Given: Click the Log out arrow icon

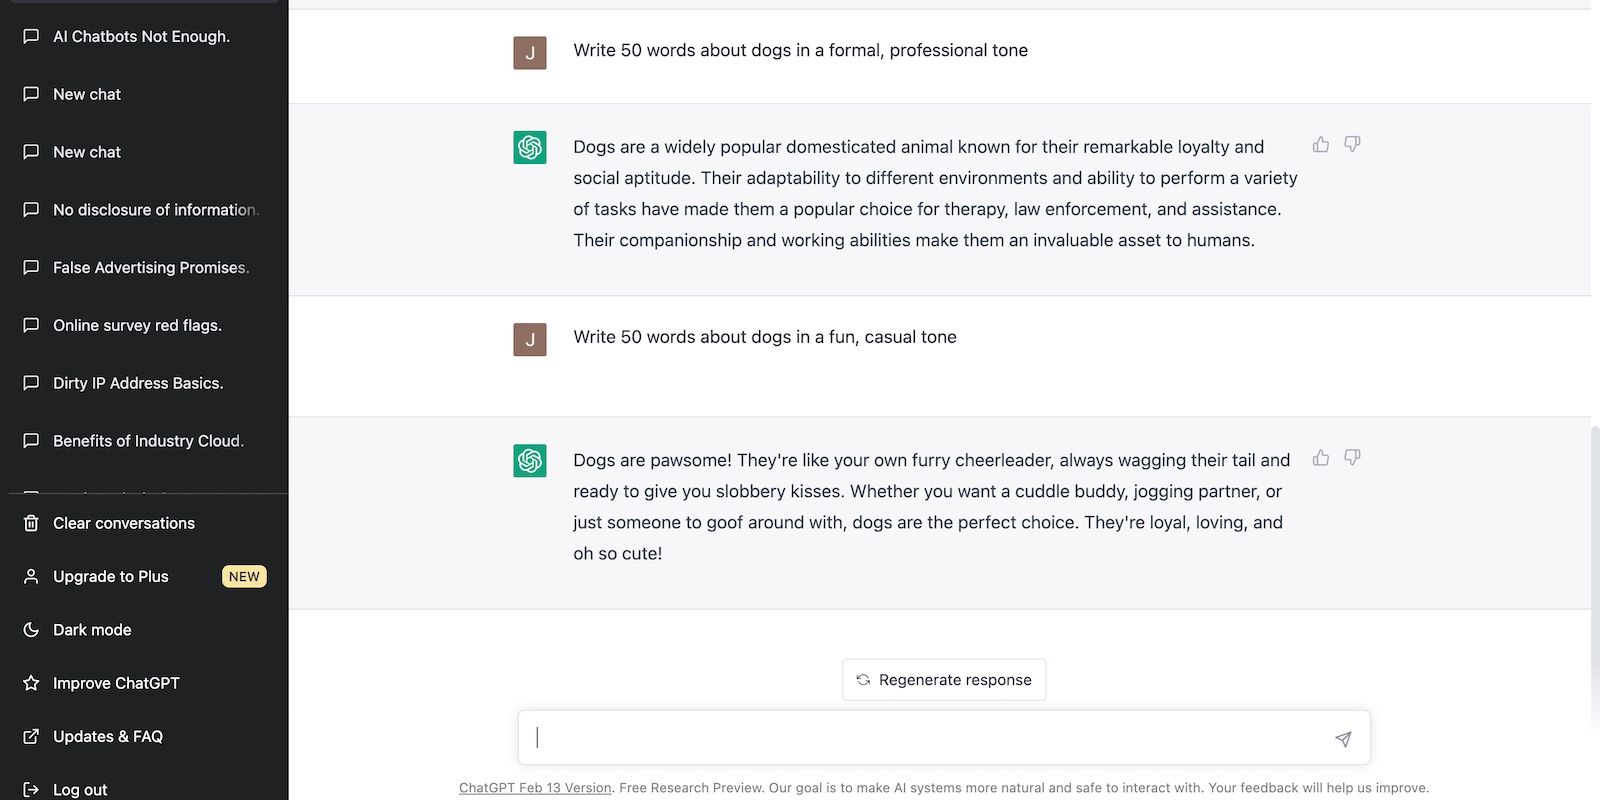Looking at the screenshot, I should tap(31, 790).
